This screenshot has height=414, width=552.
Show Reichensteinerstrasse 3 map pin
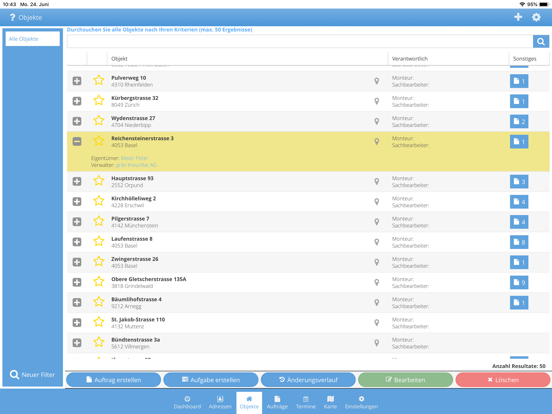(x=376, y=142)
